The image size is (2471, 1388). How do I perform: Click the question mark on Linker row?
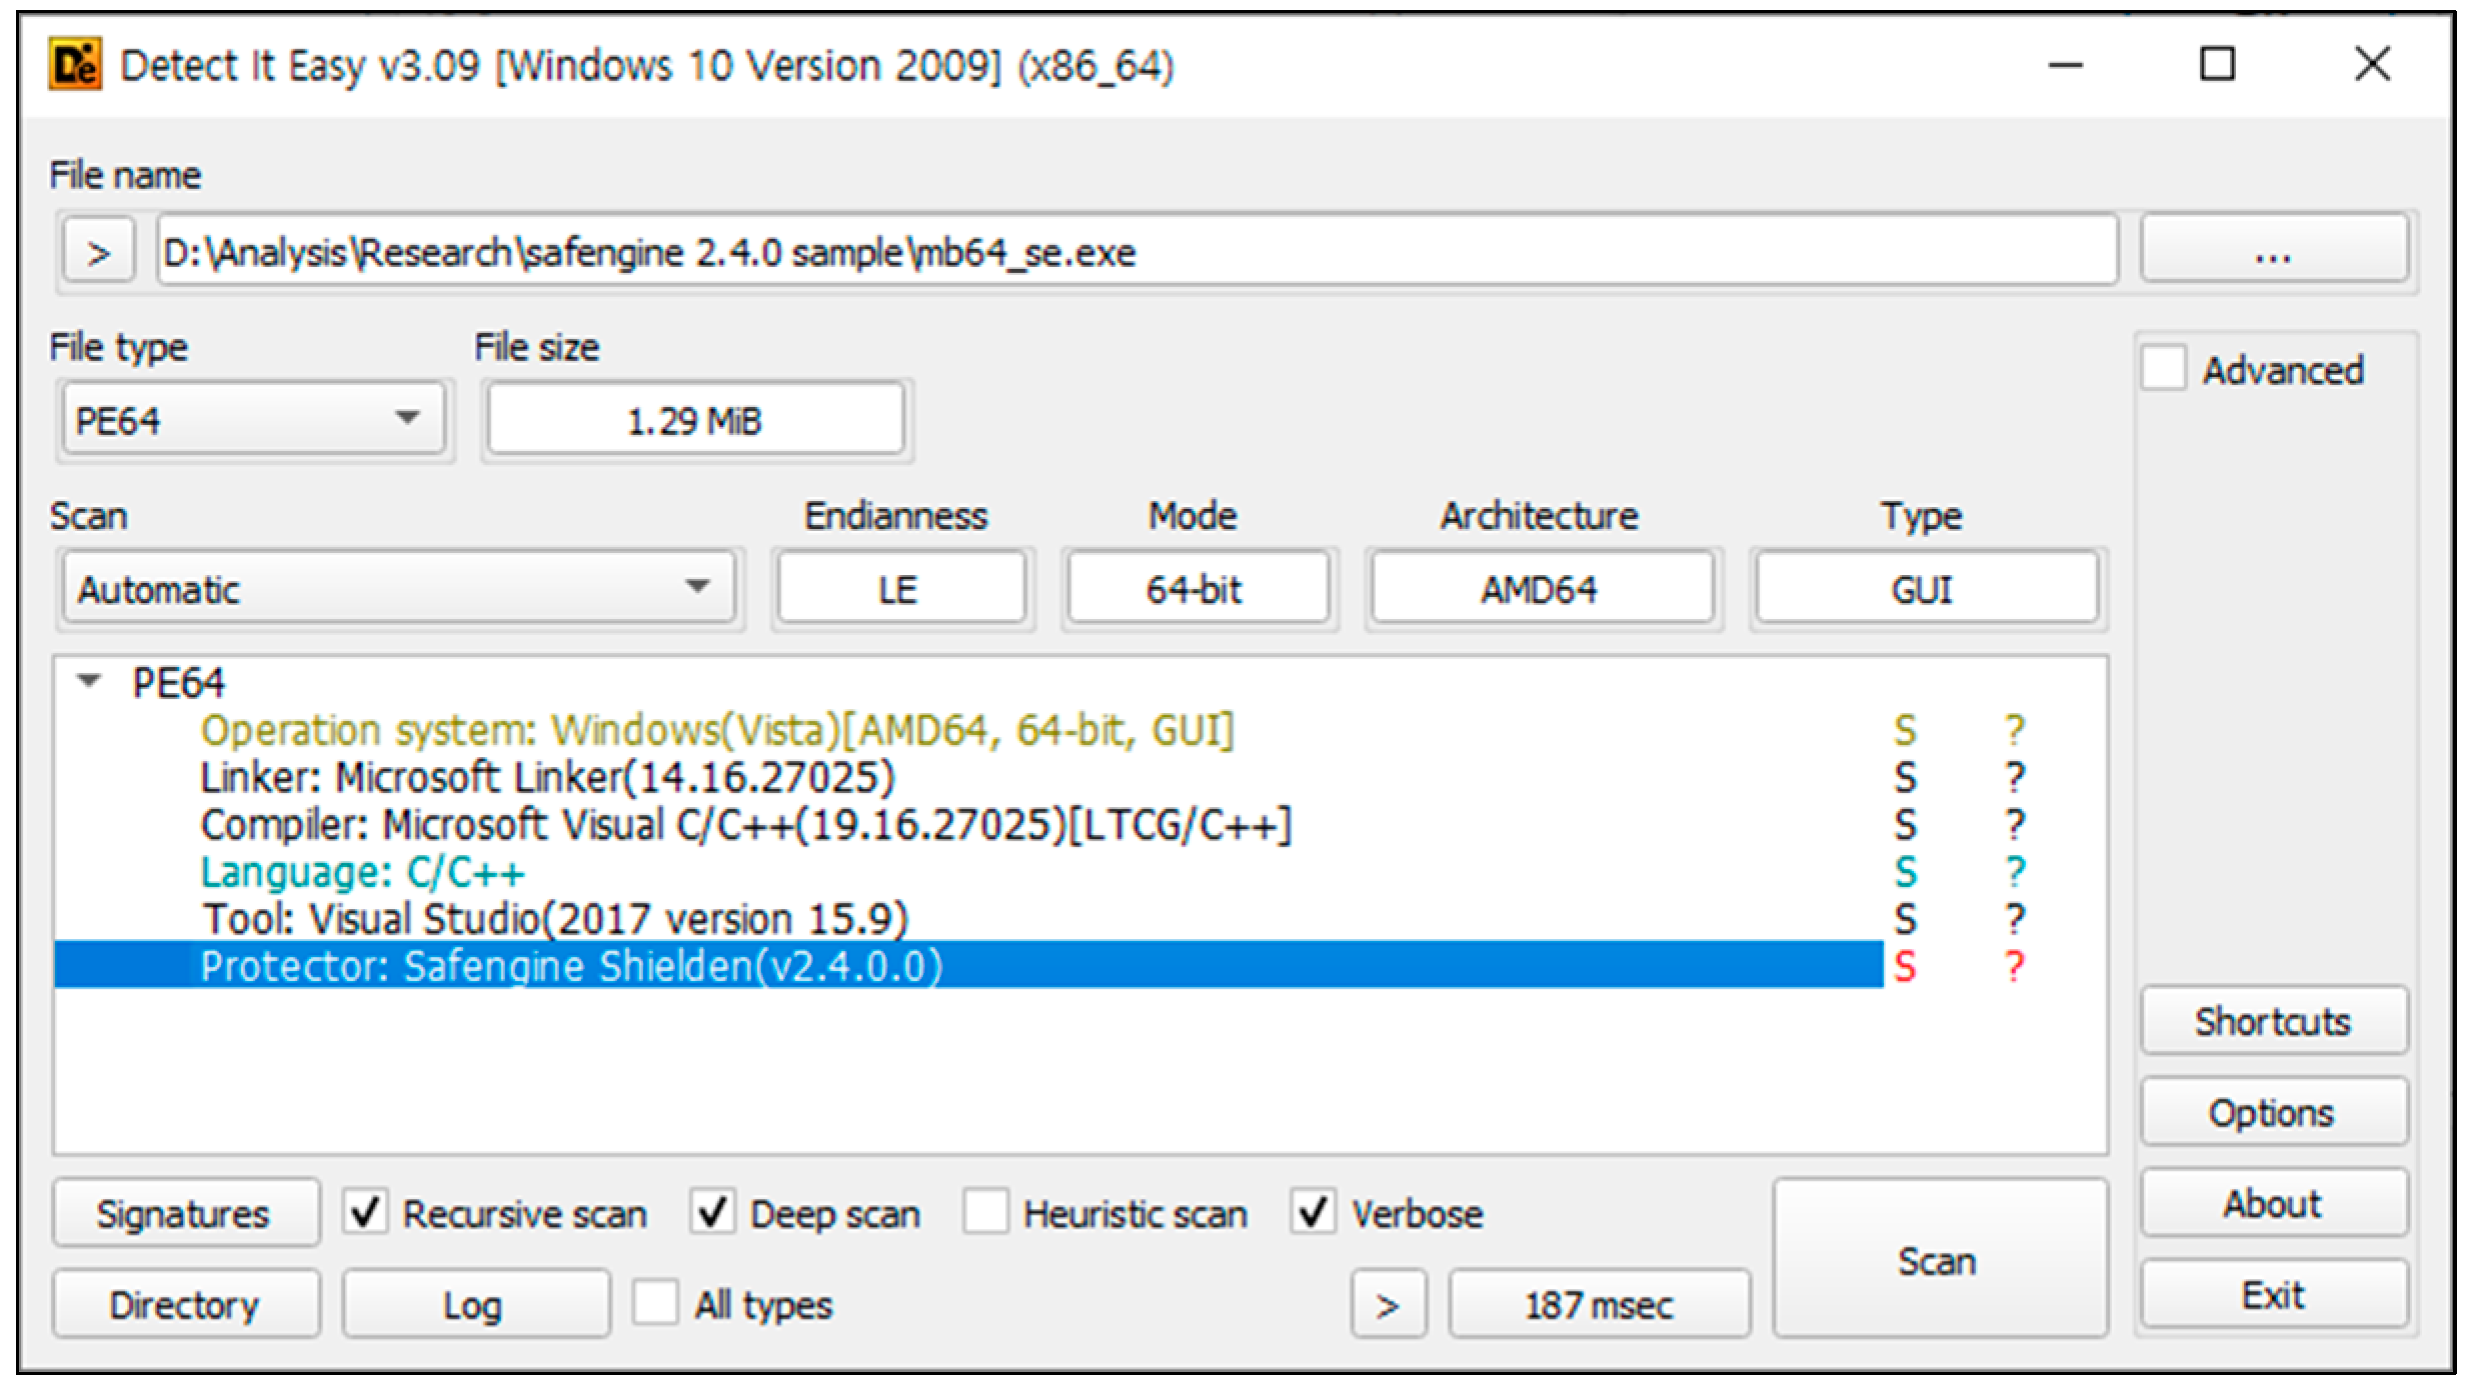pyautogui.click(x=2013, y=777)
